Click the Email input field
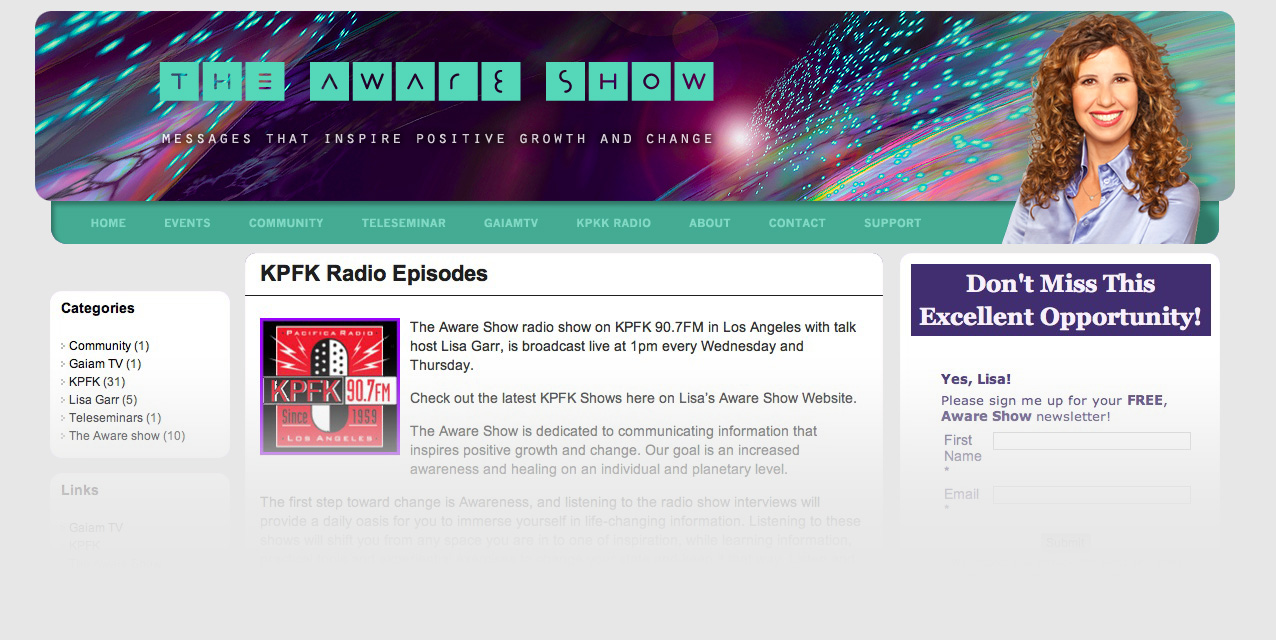Screen dimensions: 1276x640 [x=1092, y=495]
